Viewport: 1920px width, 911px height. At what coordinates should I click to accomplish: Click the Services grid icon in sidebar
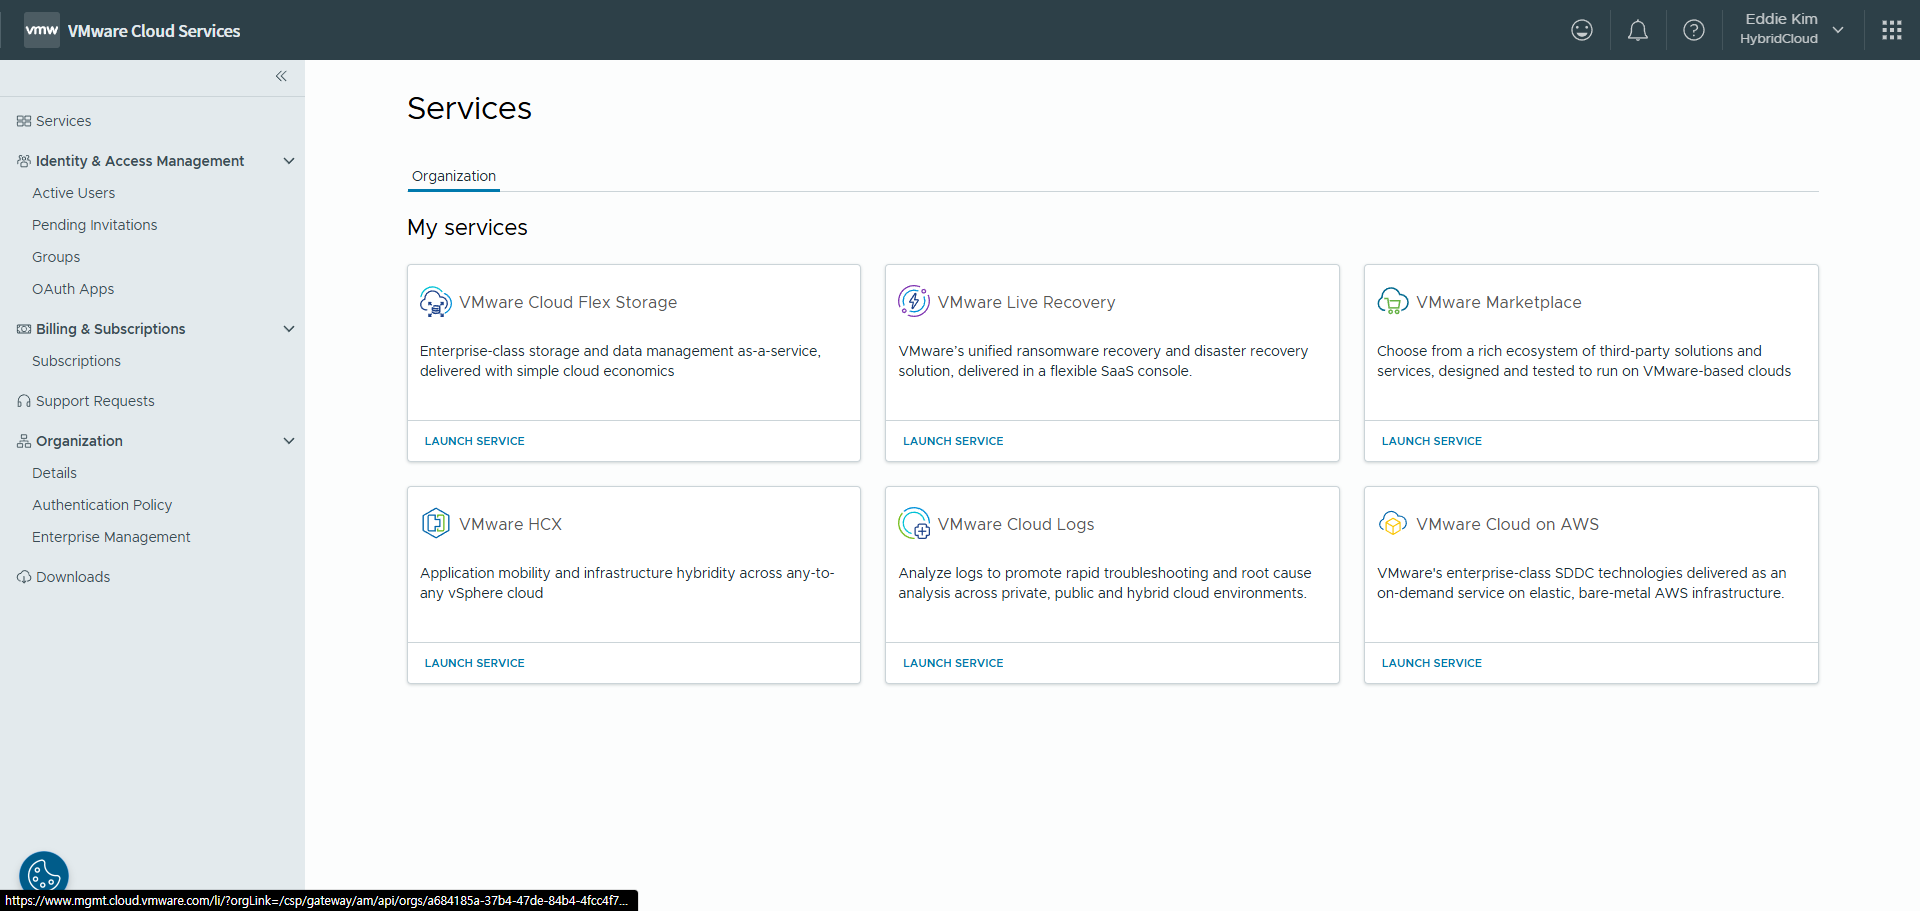pos(24,121)
